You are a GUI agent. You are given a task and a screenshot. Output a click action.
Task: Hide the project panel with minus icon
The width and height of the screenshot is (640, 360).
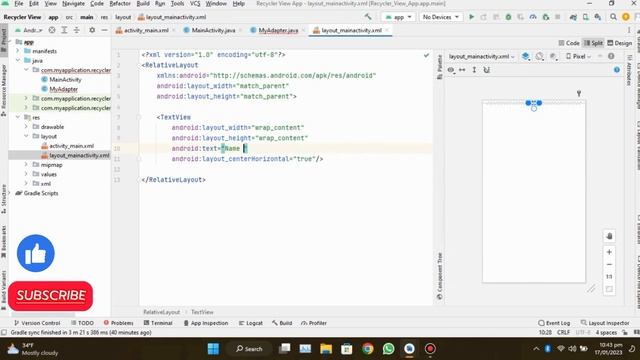click(104, 30)
